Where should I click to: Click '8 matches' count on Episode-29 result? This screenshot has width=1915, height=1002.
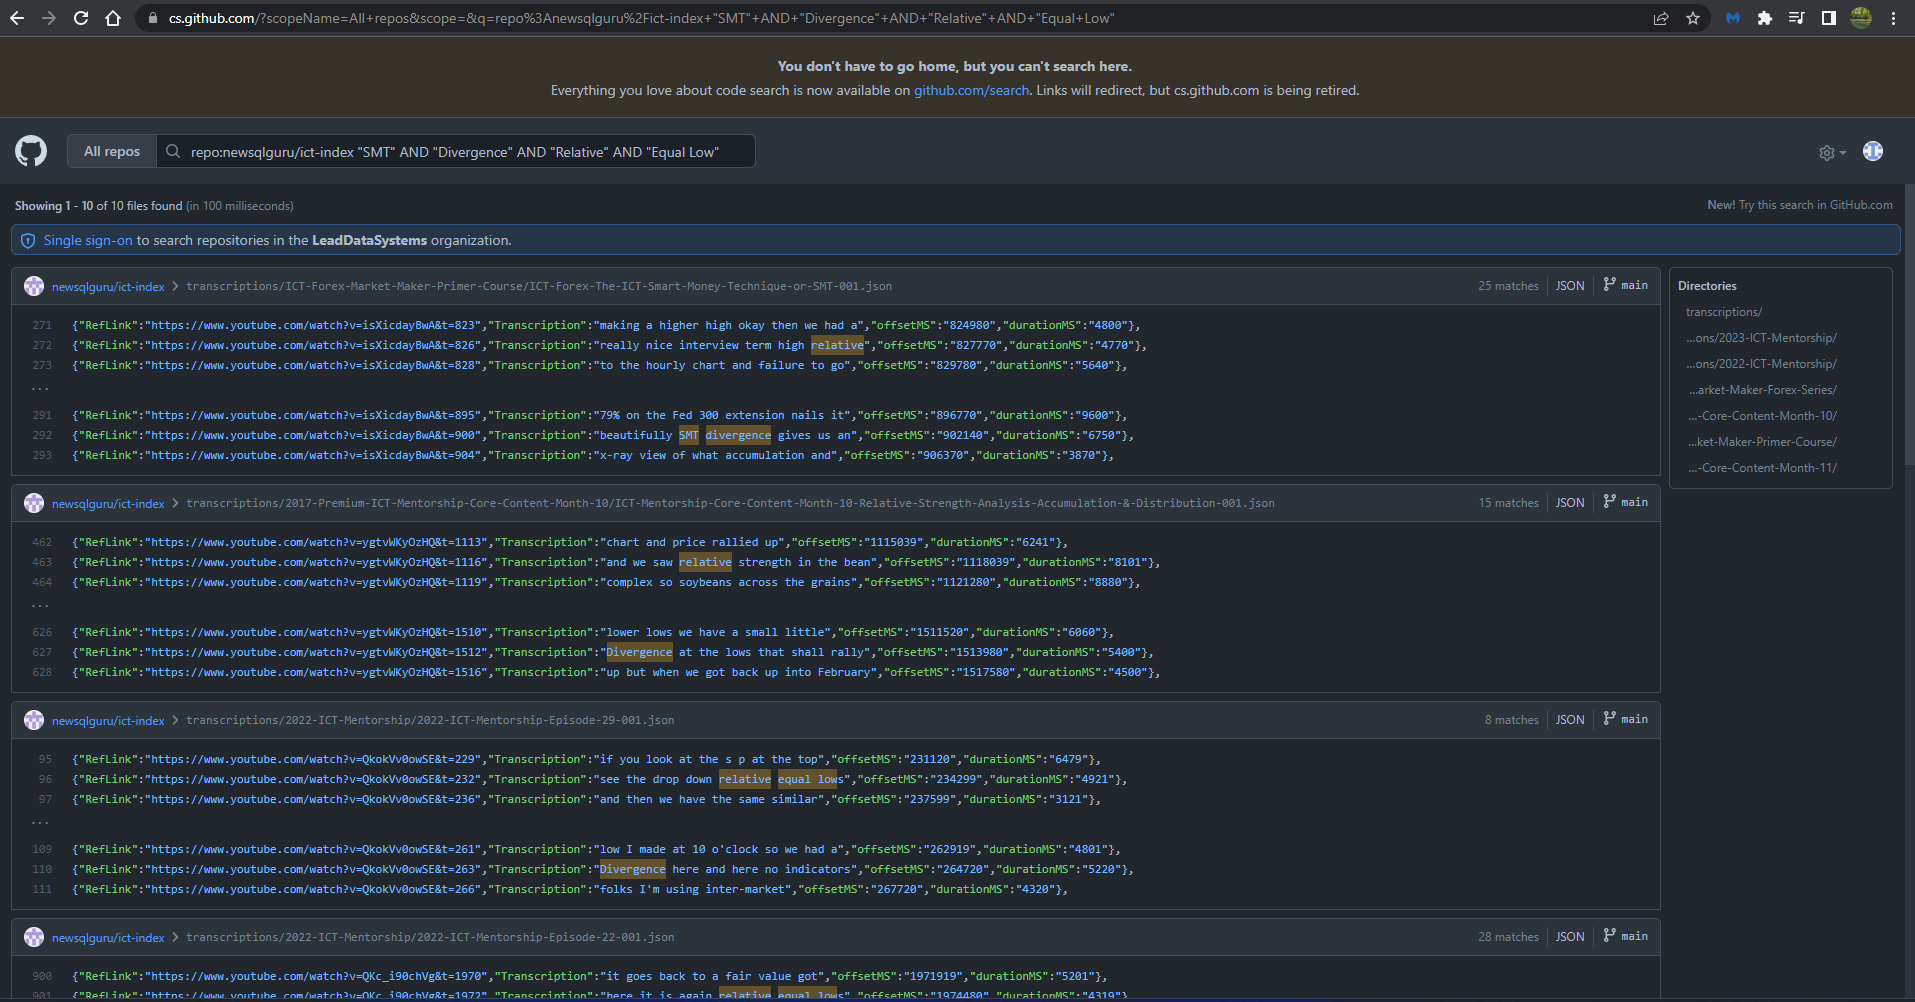pos(1511,720)
